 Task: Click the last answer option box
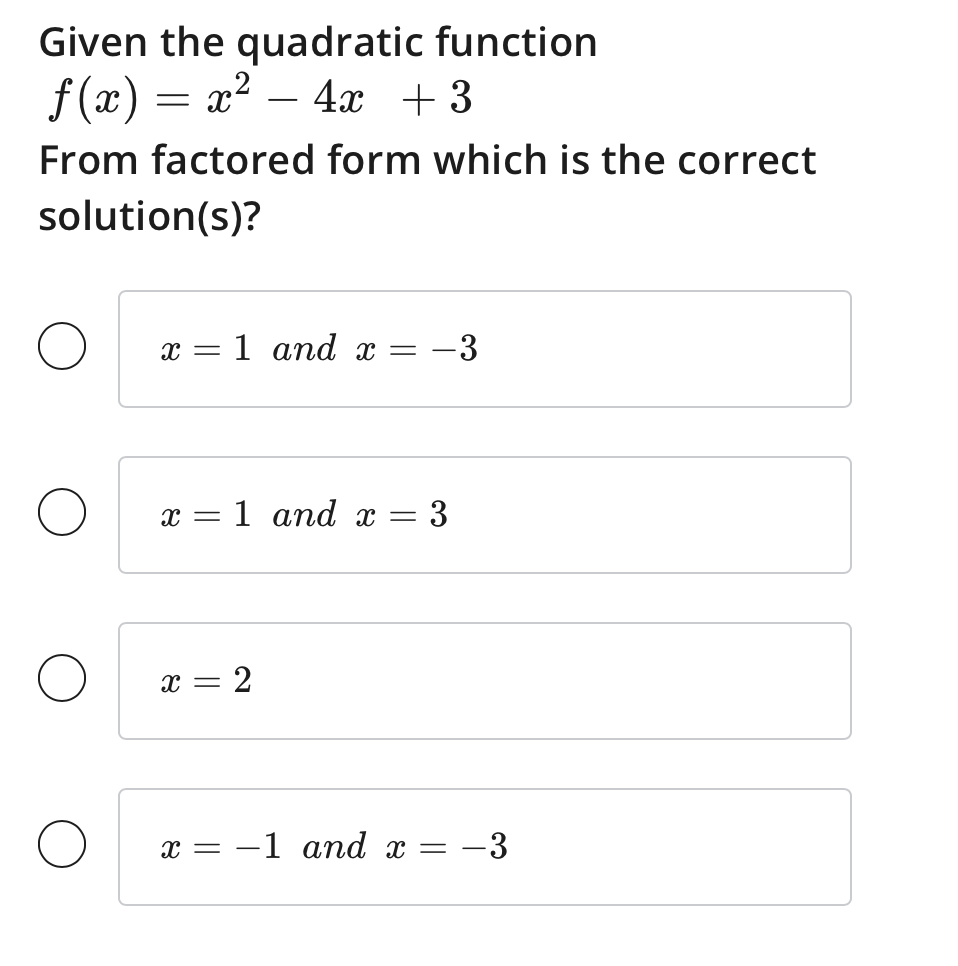pyautogui.click(x=484, y=846)
